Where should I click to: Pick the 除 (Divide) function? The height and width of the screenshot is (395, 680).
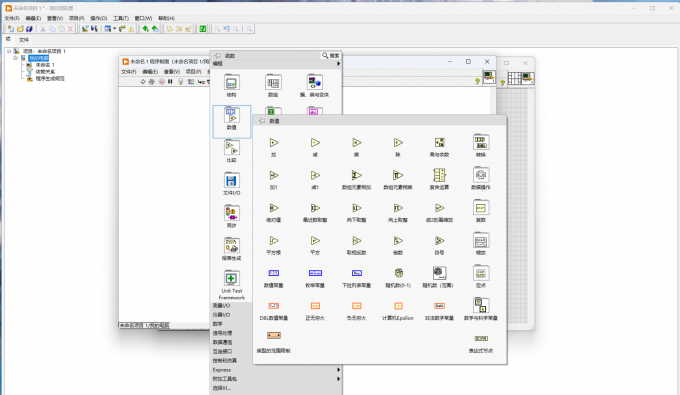click(398, 143)
